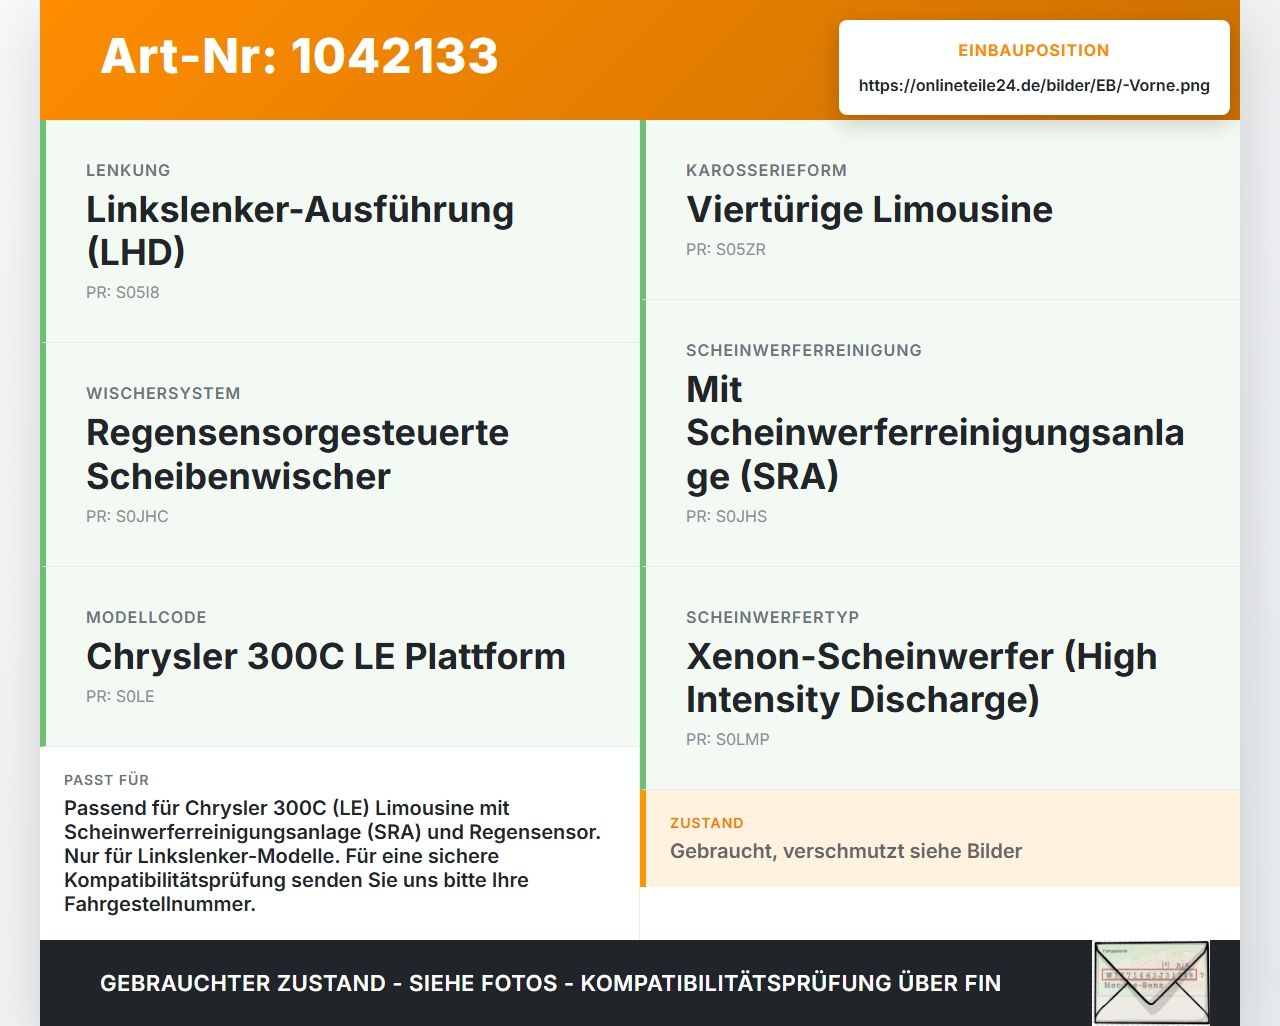1280x1026 pixels.
Task: Open the Scheinwerferreinigungsanlage (SRA) card
Action: click(x=940, y=433)
